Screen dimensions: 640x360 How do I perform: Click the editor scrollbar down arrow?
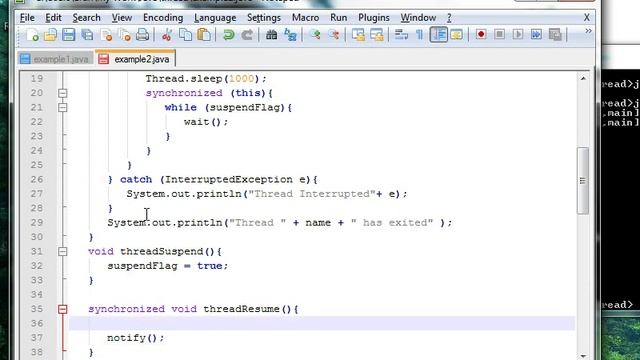(x=583, y=356)
